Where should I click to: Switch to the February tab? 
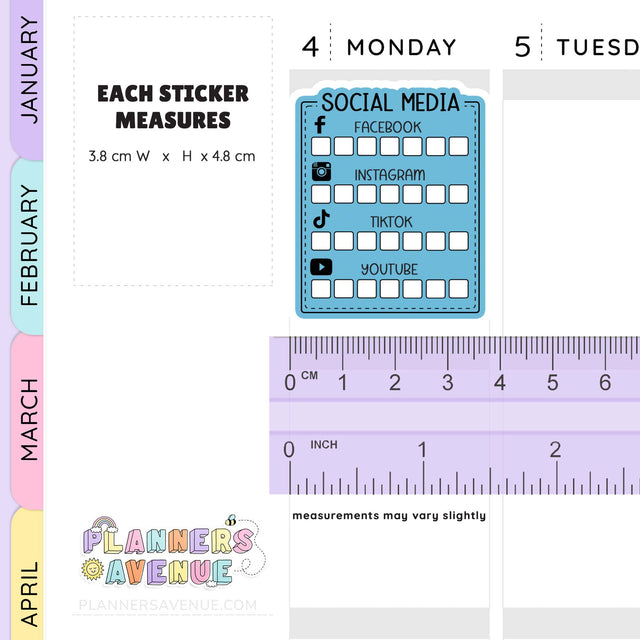pos(29,245)
